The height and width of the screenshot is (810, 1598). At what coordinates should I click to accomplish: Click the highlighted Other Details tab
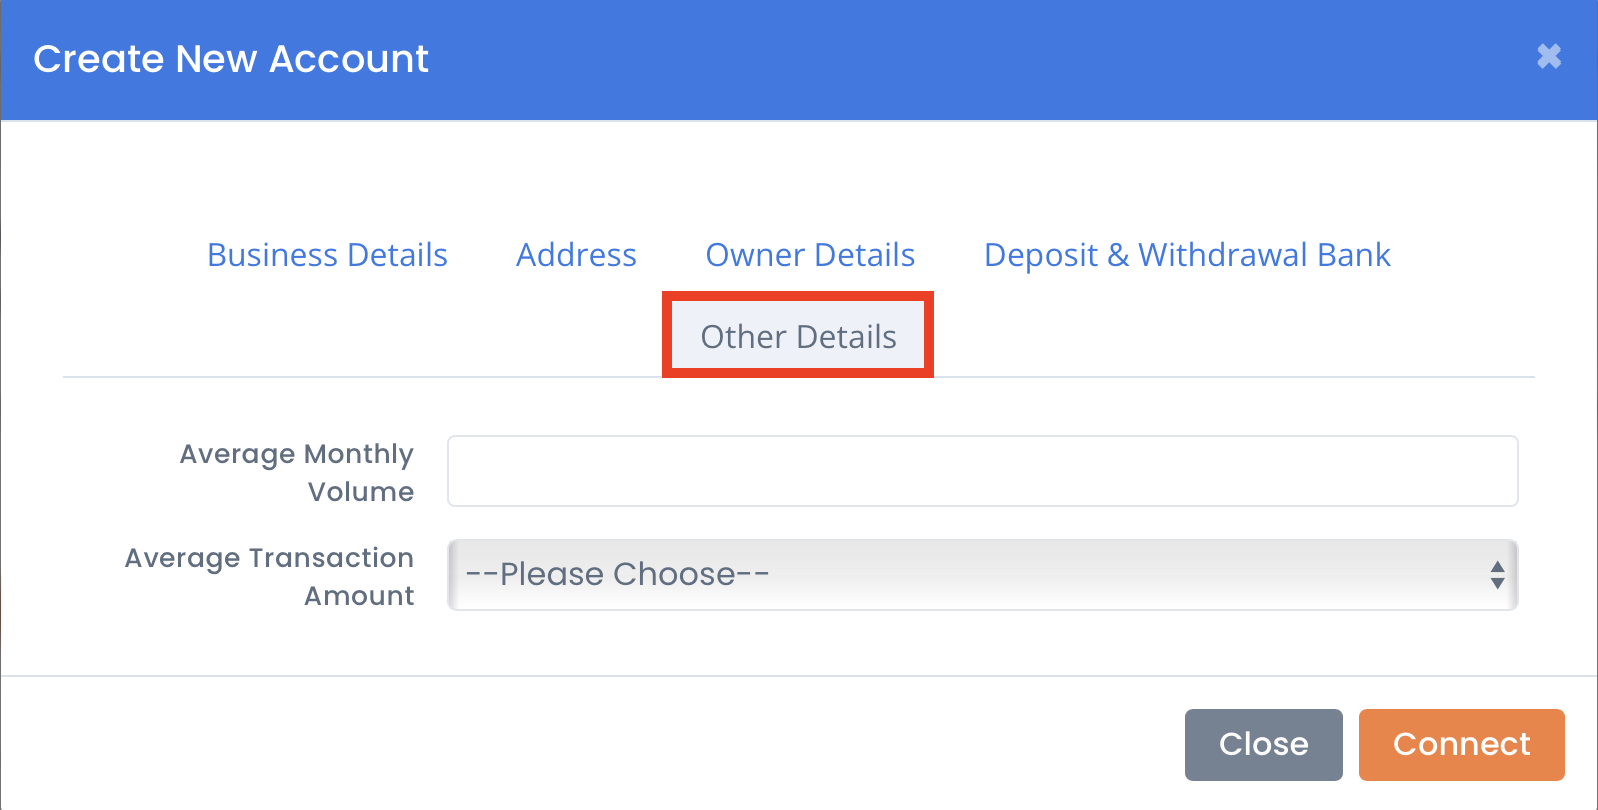coord(798,336)
